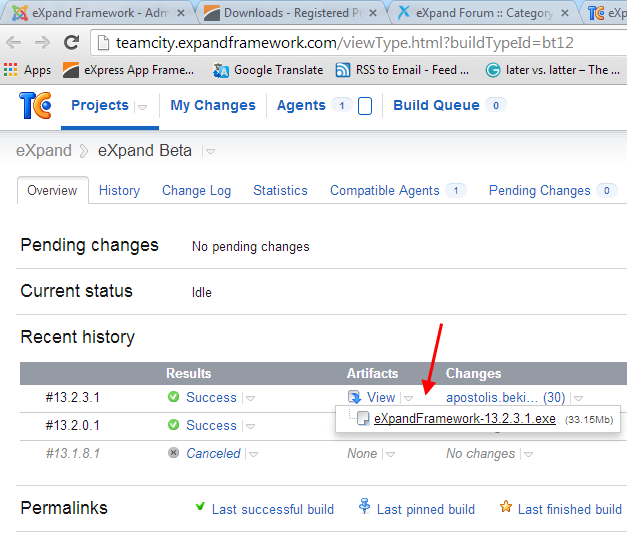Click the Build Queue count badge
Viewport: 627px width, 549px height.
point(496,105)
